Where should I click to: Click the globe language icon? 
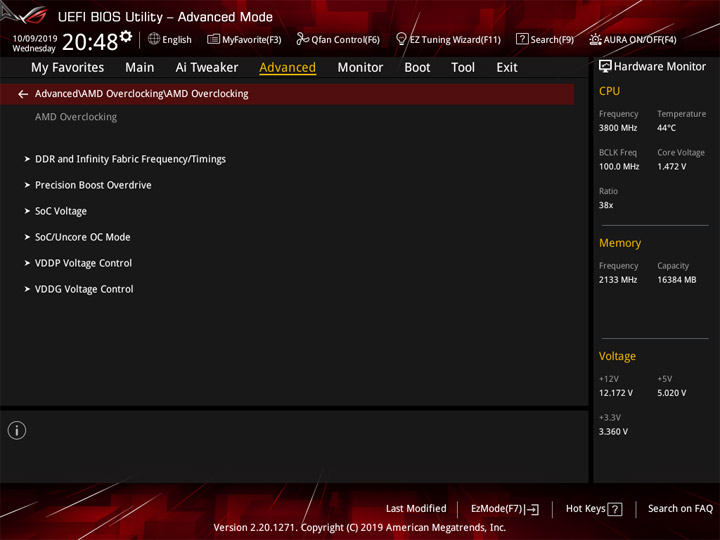coord(154,39)
